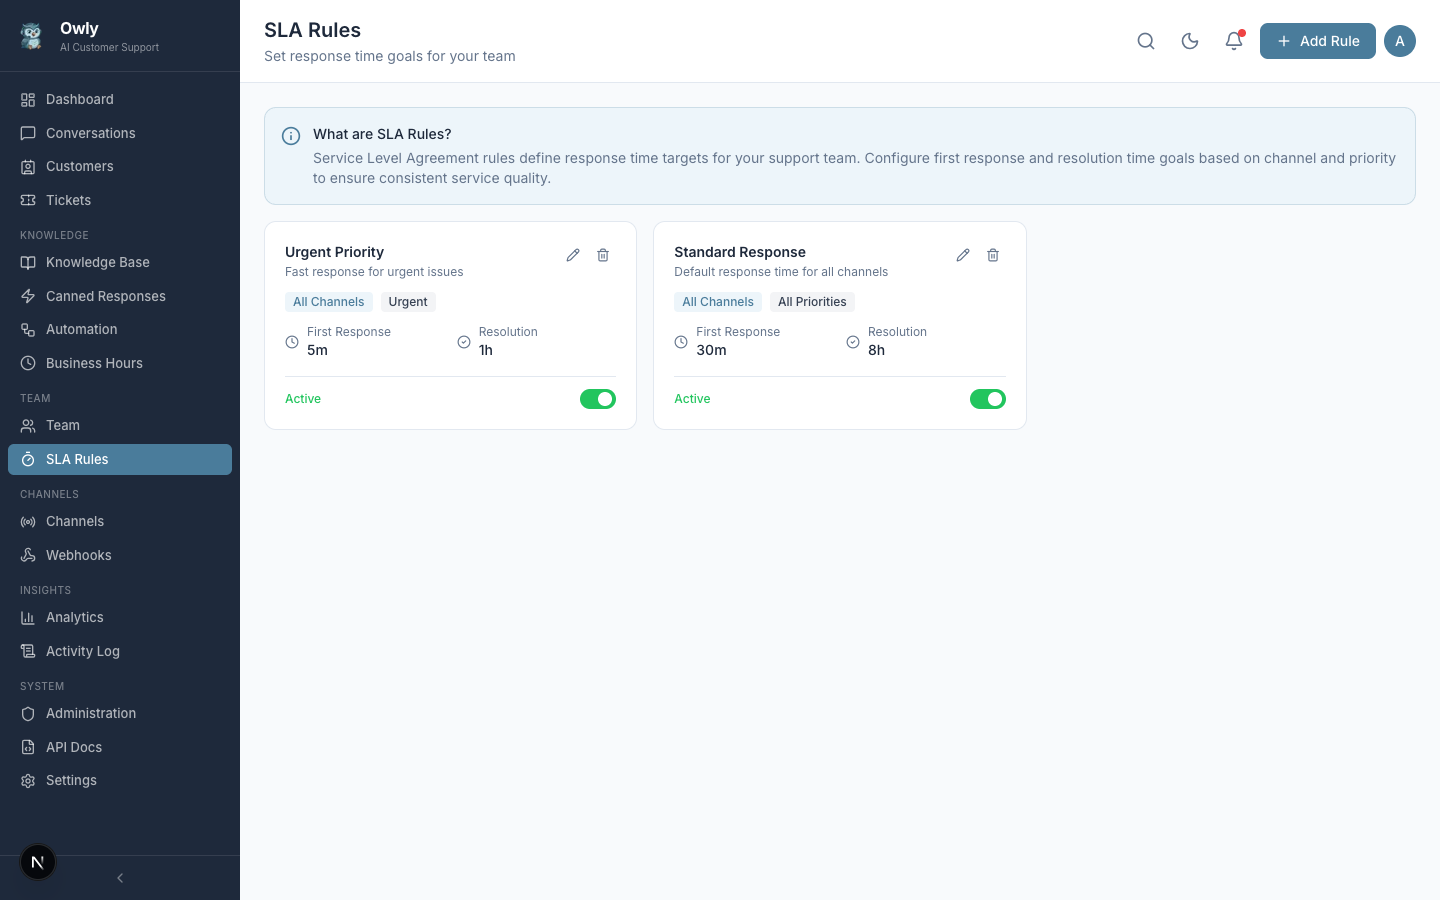Image resolution: width=1440 pixels, height=900 pixels.
Task: Click All Channels tag on Standard Response
Action: pyautogui.click(x=718, y=302)
